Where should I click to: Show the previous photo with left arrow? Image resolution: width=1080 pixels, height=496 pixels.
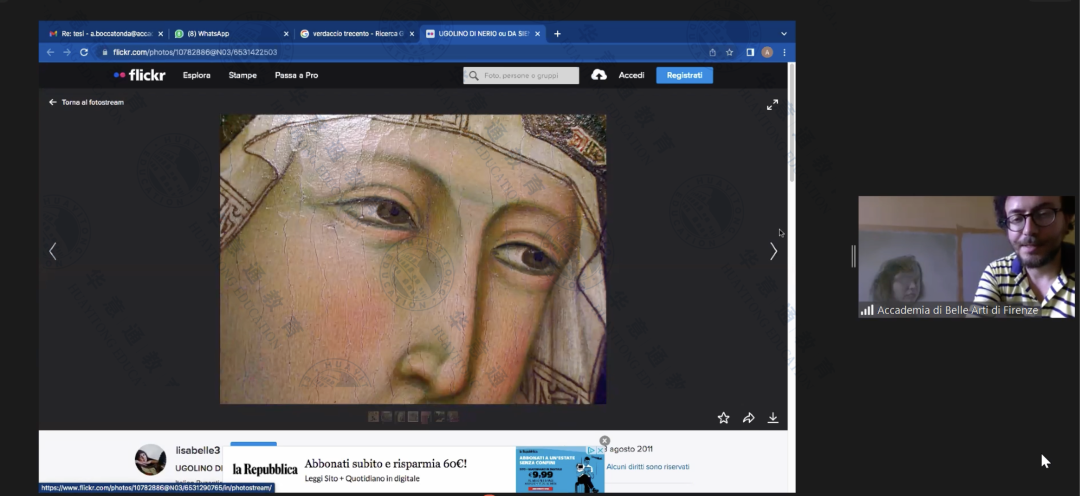tap(52, 251)
